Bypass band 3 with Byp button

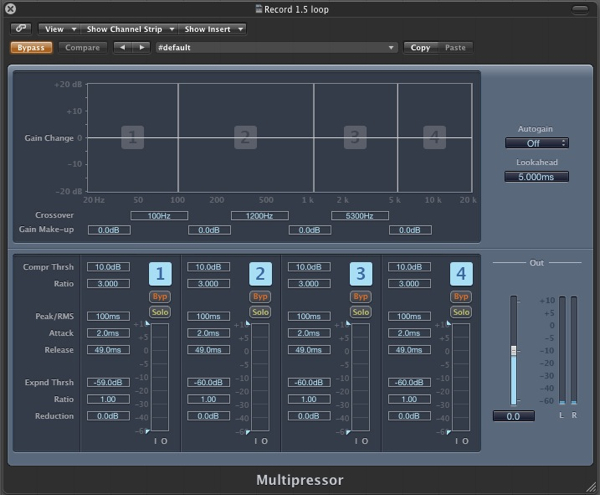pyautogui.click(x=361, y=297)
